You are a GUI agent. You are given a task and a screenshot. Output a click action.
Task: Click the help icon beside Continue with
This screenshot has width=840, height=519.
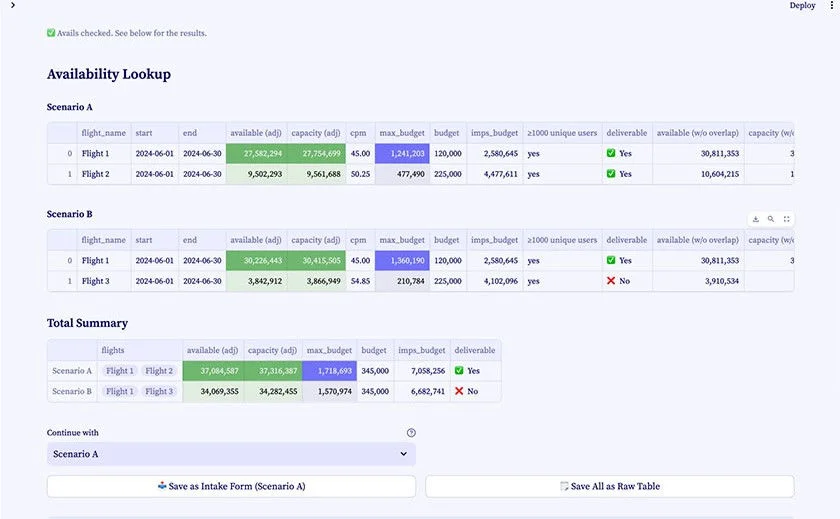click(411, 433)
